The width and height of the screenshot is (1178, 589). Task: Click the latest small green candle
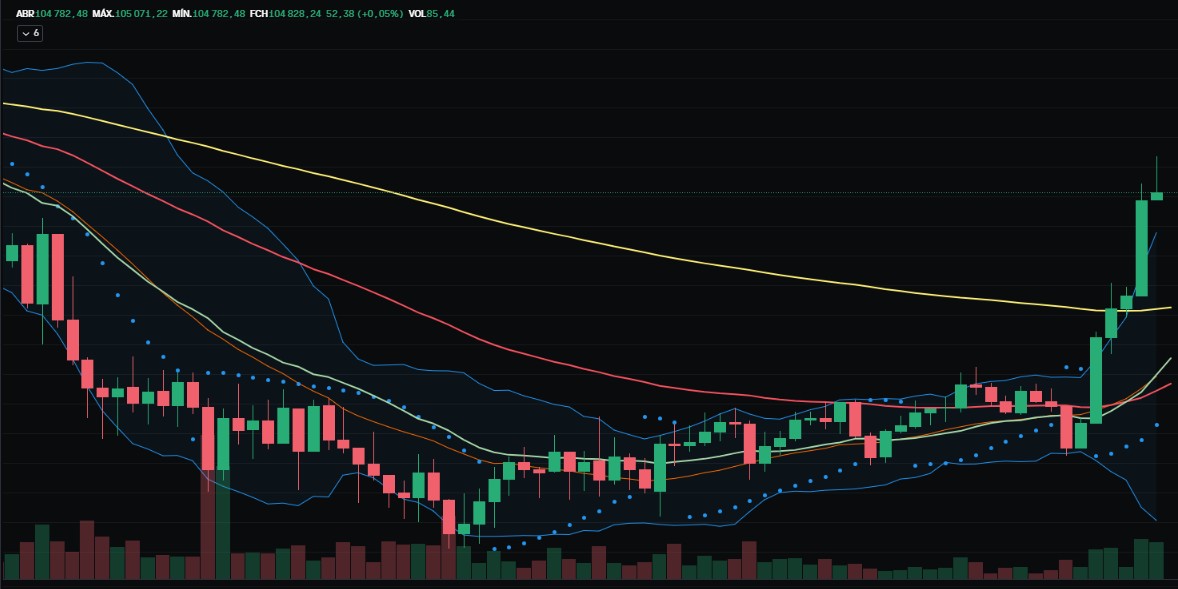tap(1156, 196)
